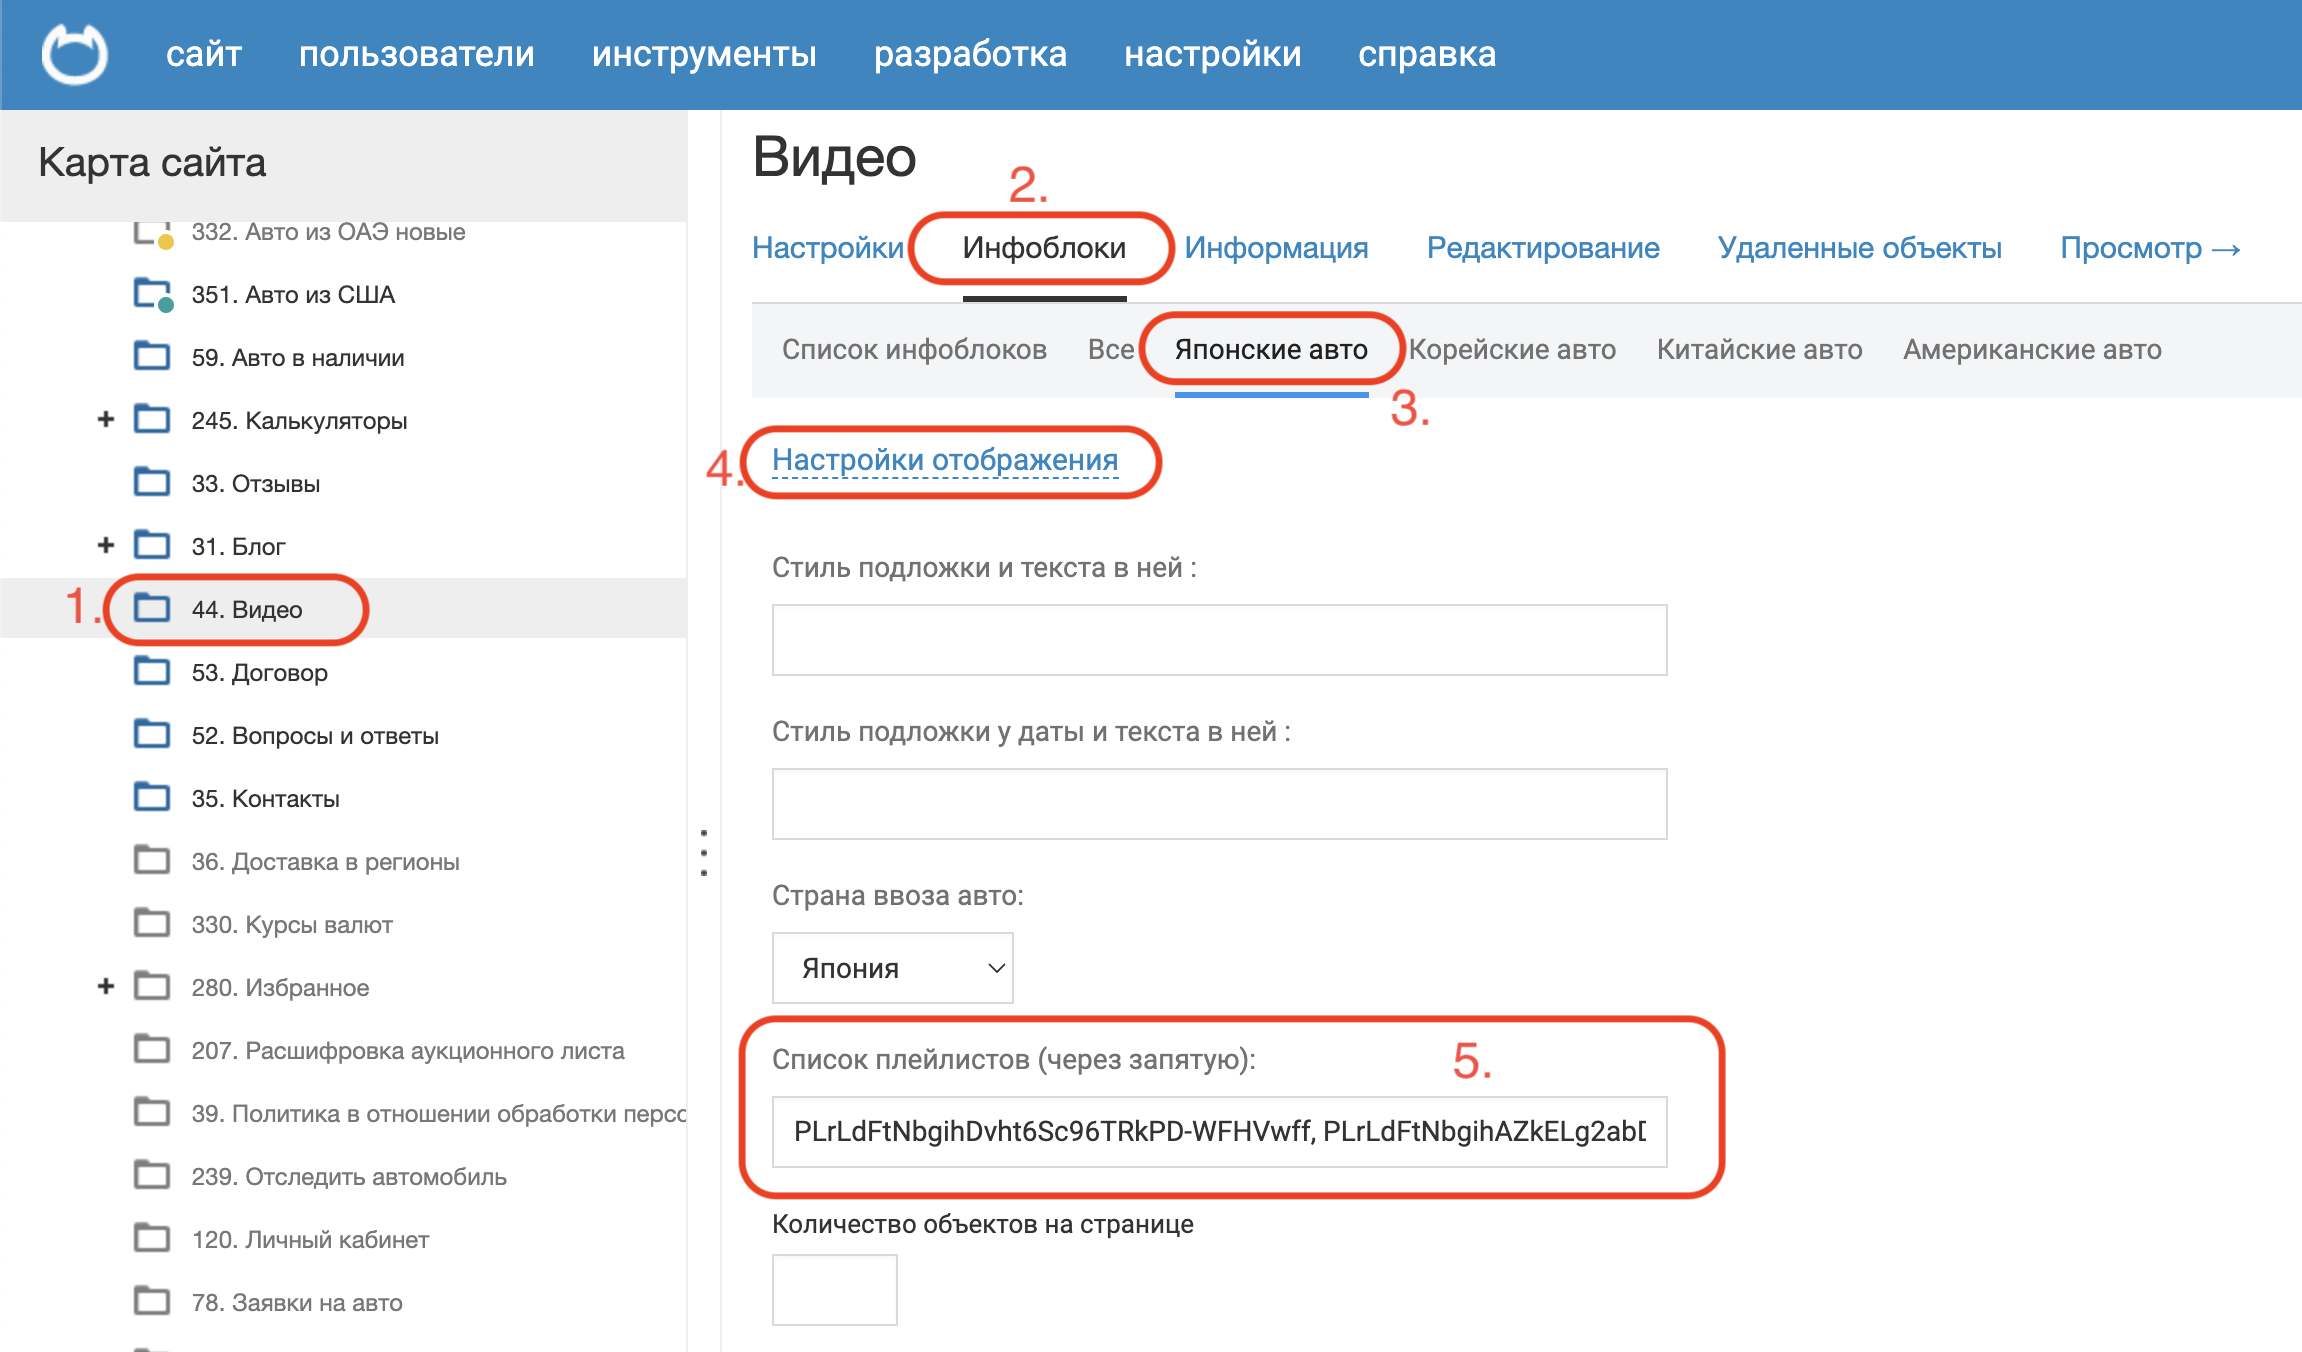Select 53. Договор in site map
The image size is (2302, 1352).
click(x=260, y=673)
